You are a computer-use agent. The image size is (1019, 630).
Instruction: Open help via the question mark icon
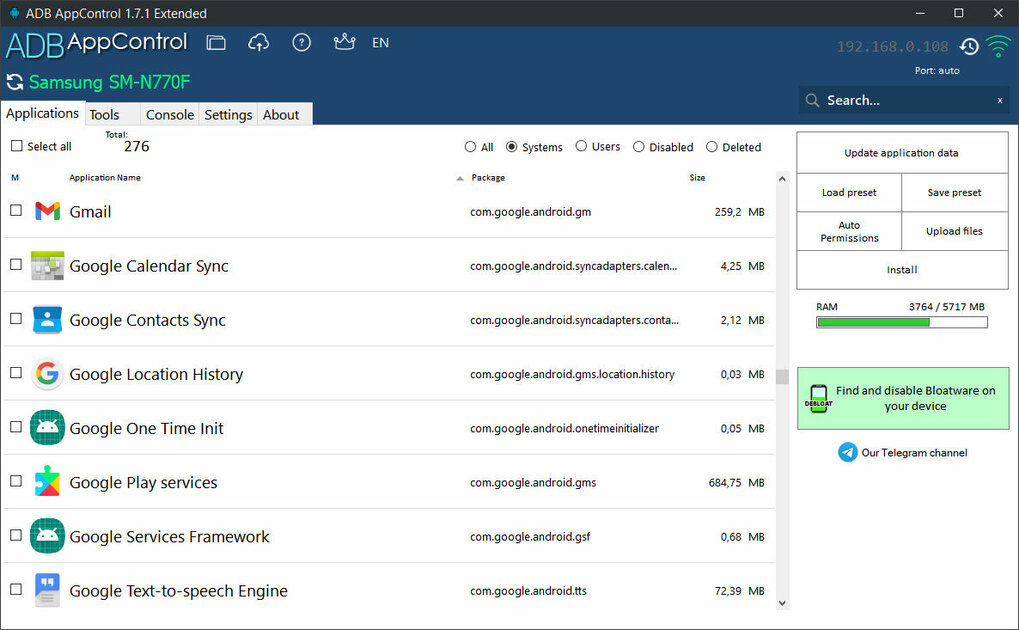click(x=301, y=43)
